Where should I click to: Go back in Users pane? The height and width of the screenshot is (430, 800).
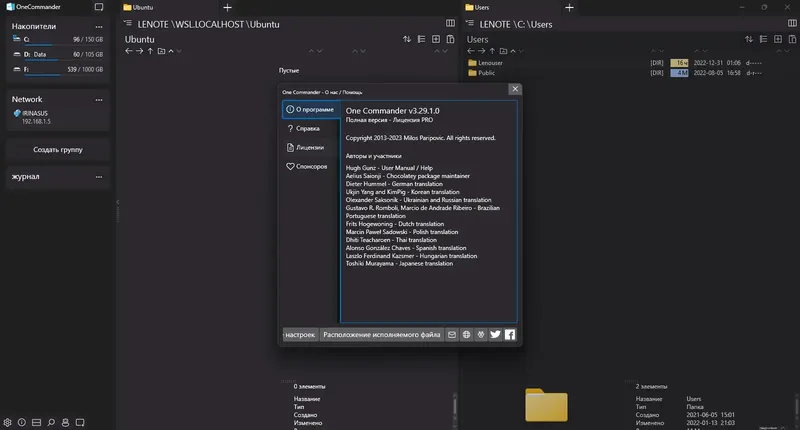[x=470, y=51]
